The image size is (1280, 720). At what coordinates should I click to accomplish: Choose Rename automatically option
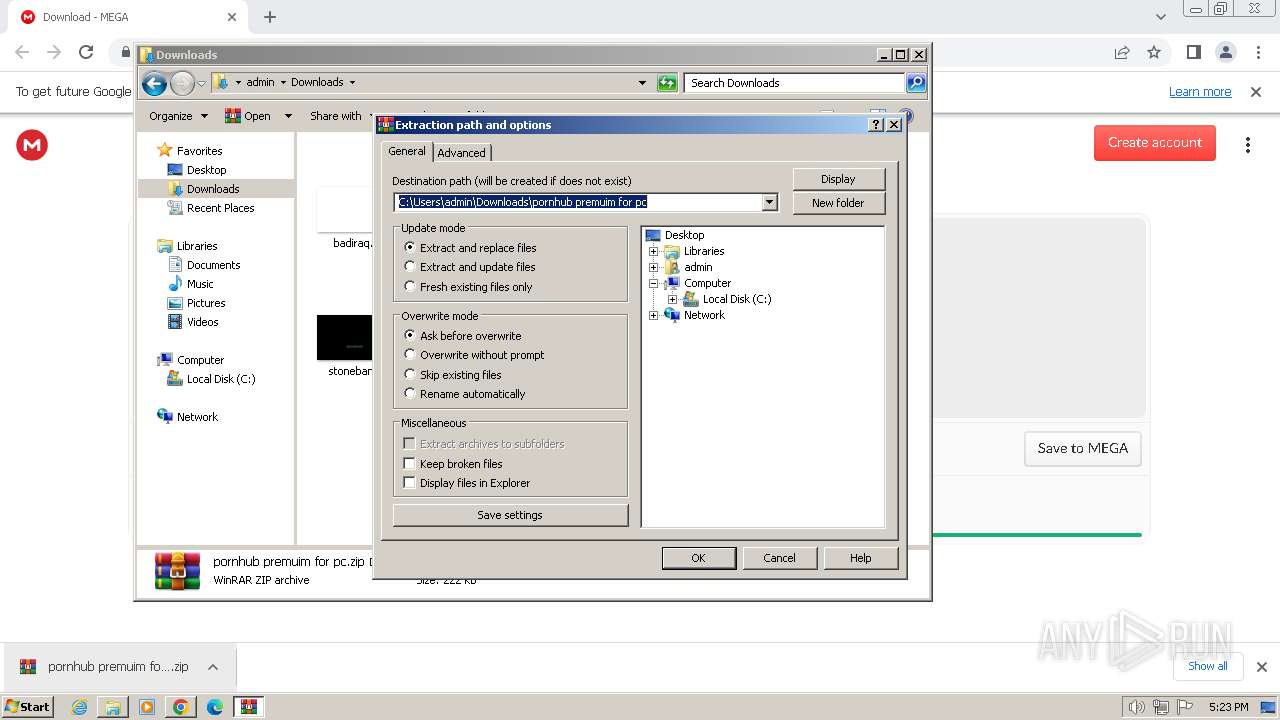pos(464,394)
